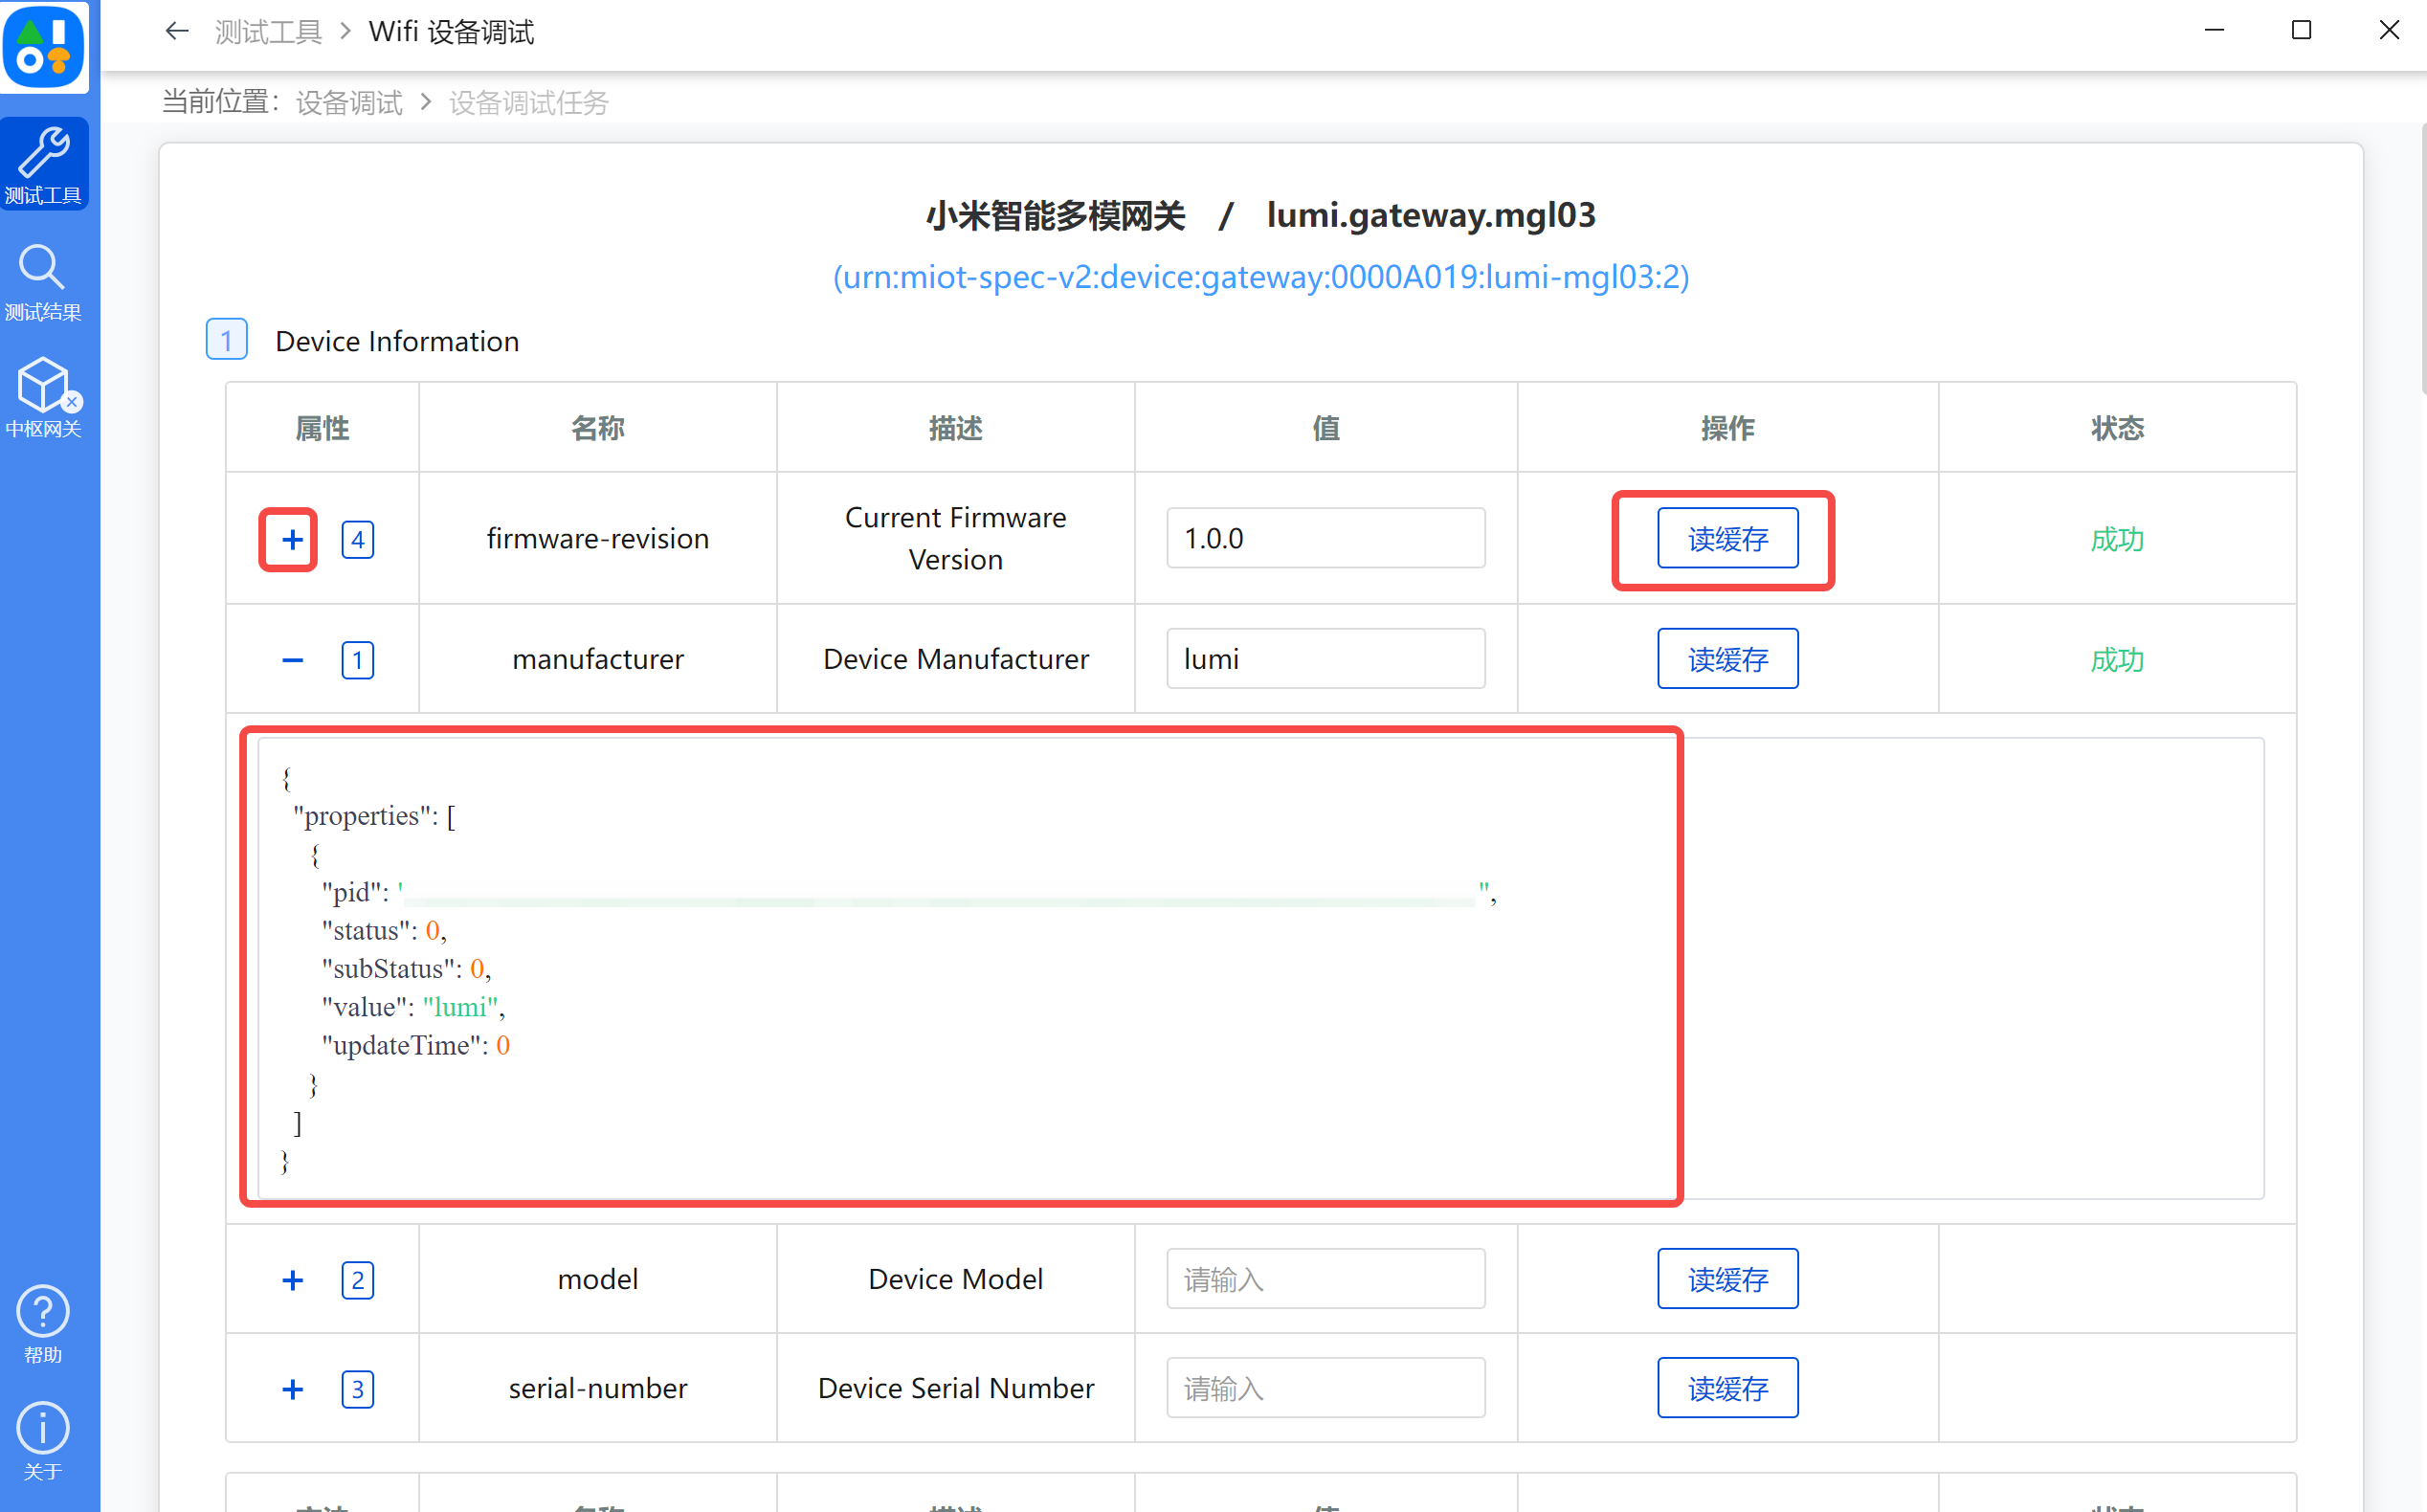Close the application window
The image size is (2427, 1512).
(2388, 31)
